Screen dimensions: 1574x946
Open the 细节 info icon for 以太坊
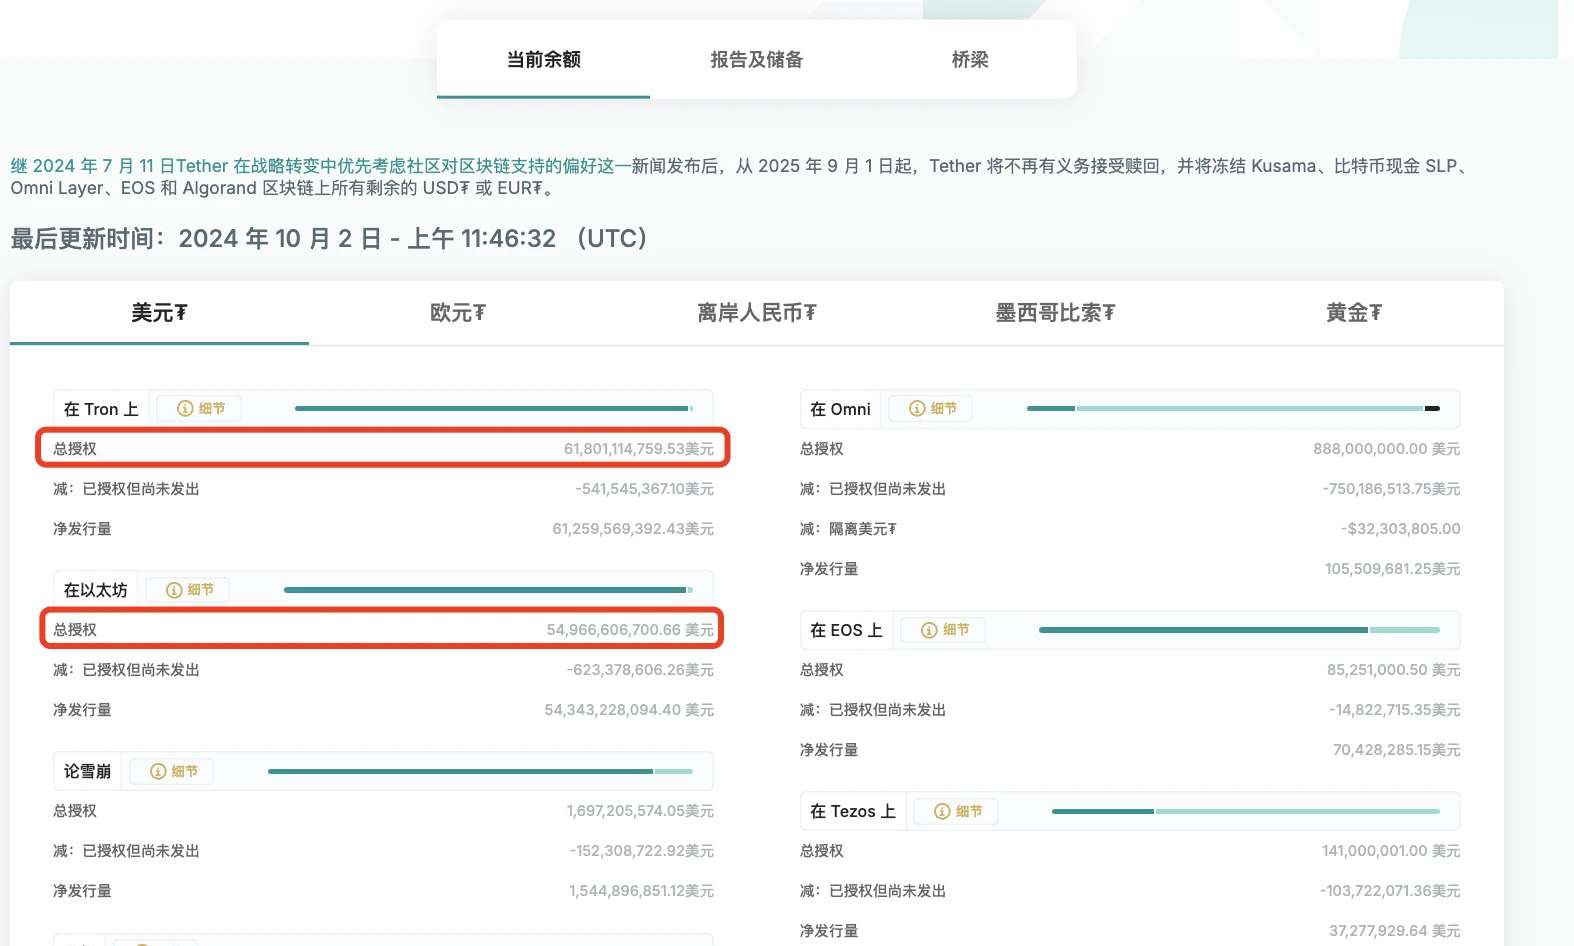(x=190, y=590)
